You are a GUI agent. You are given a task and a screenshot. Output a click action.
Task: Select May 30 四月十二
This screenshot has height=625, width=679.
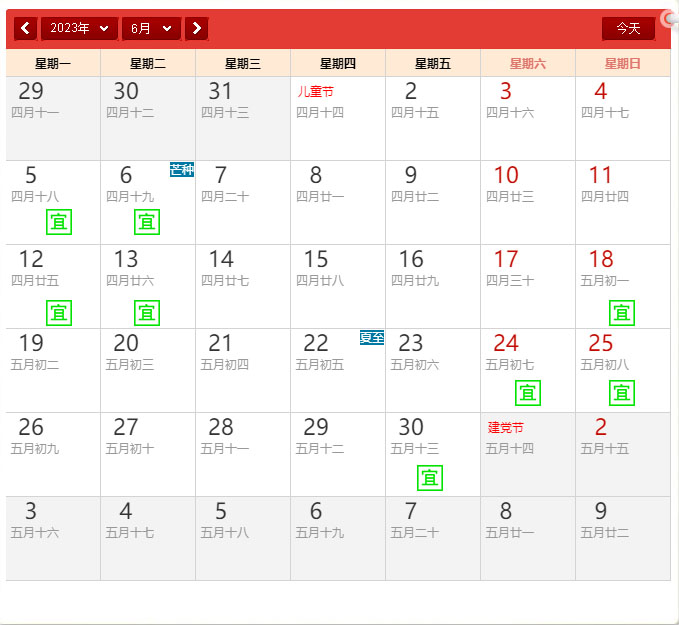pos(148,119)
